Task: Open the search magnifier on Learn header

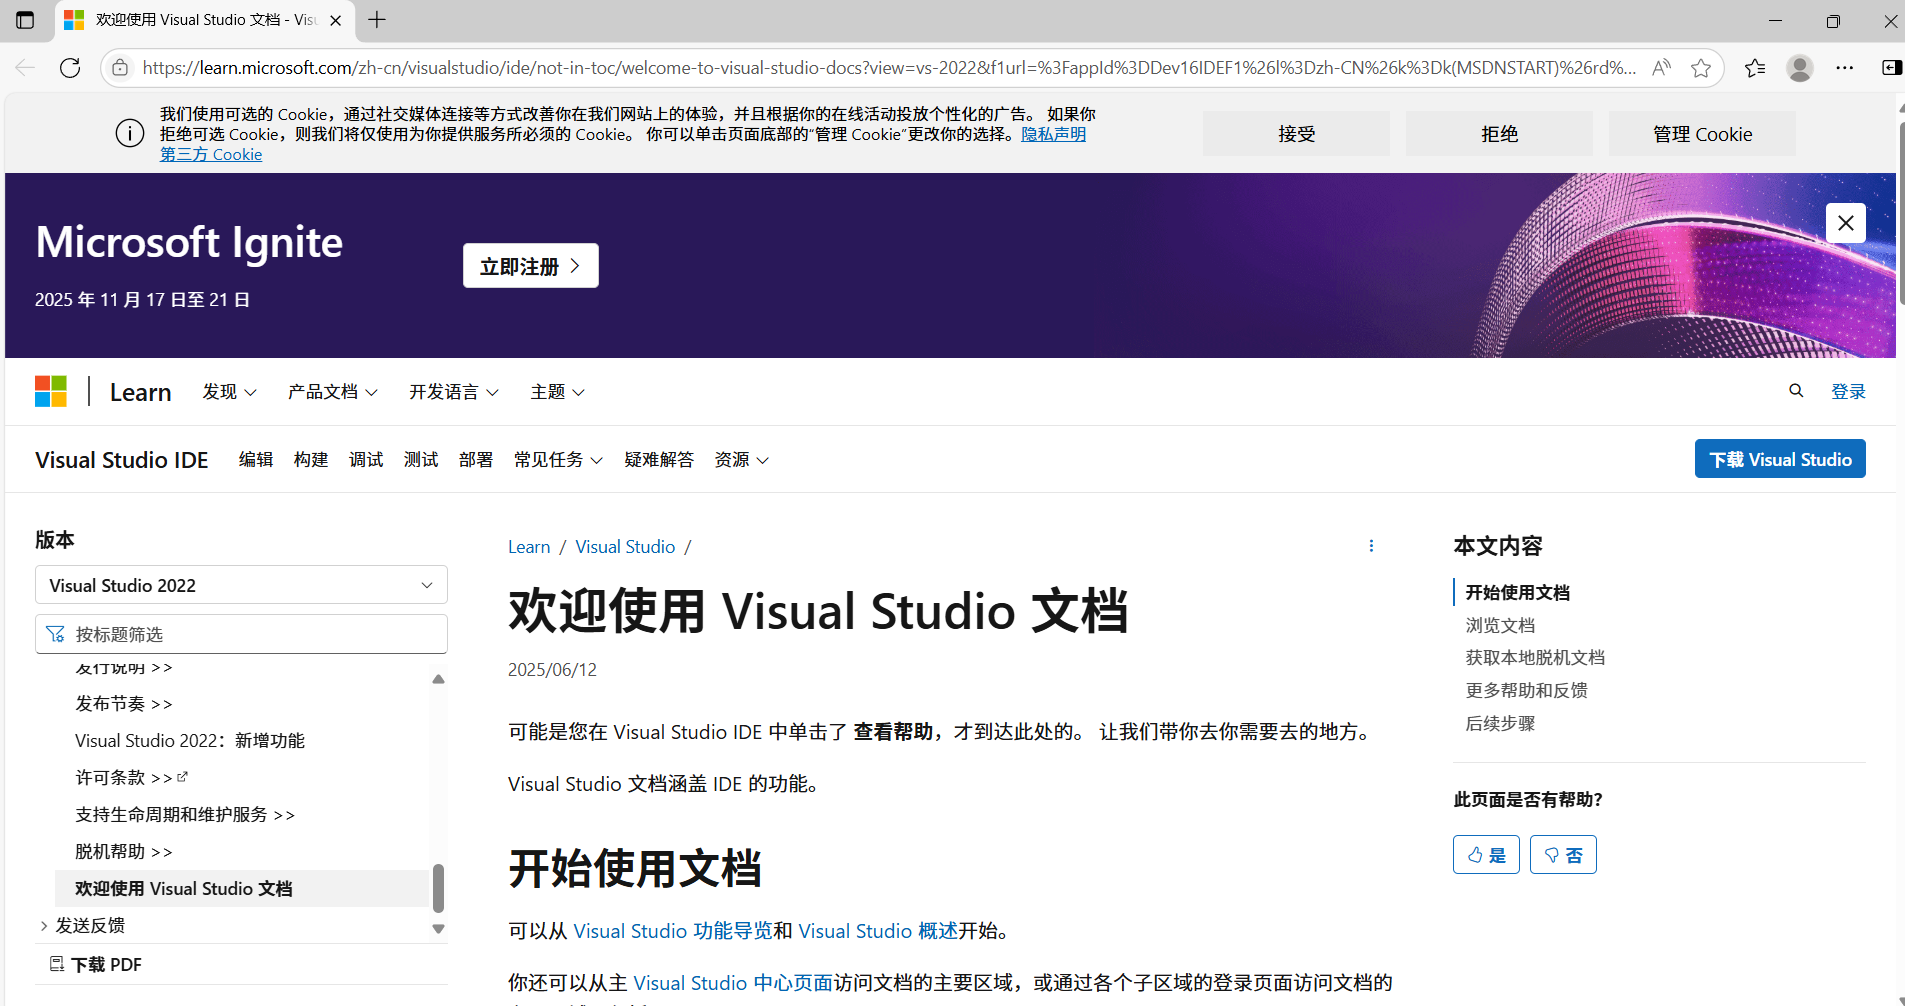Action: point(1796,391)
